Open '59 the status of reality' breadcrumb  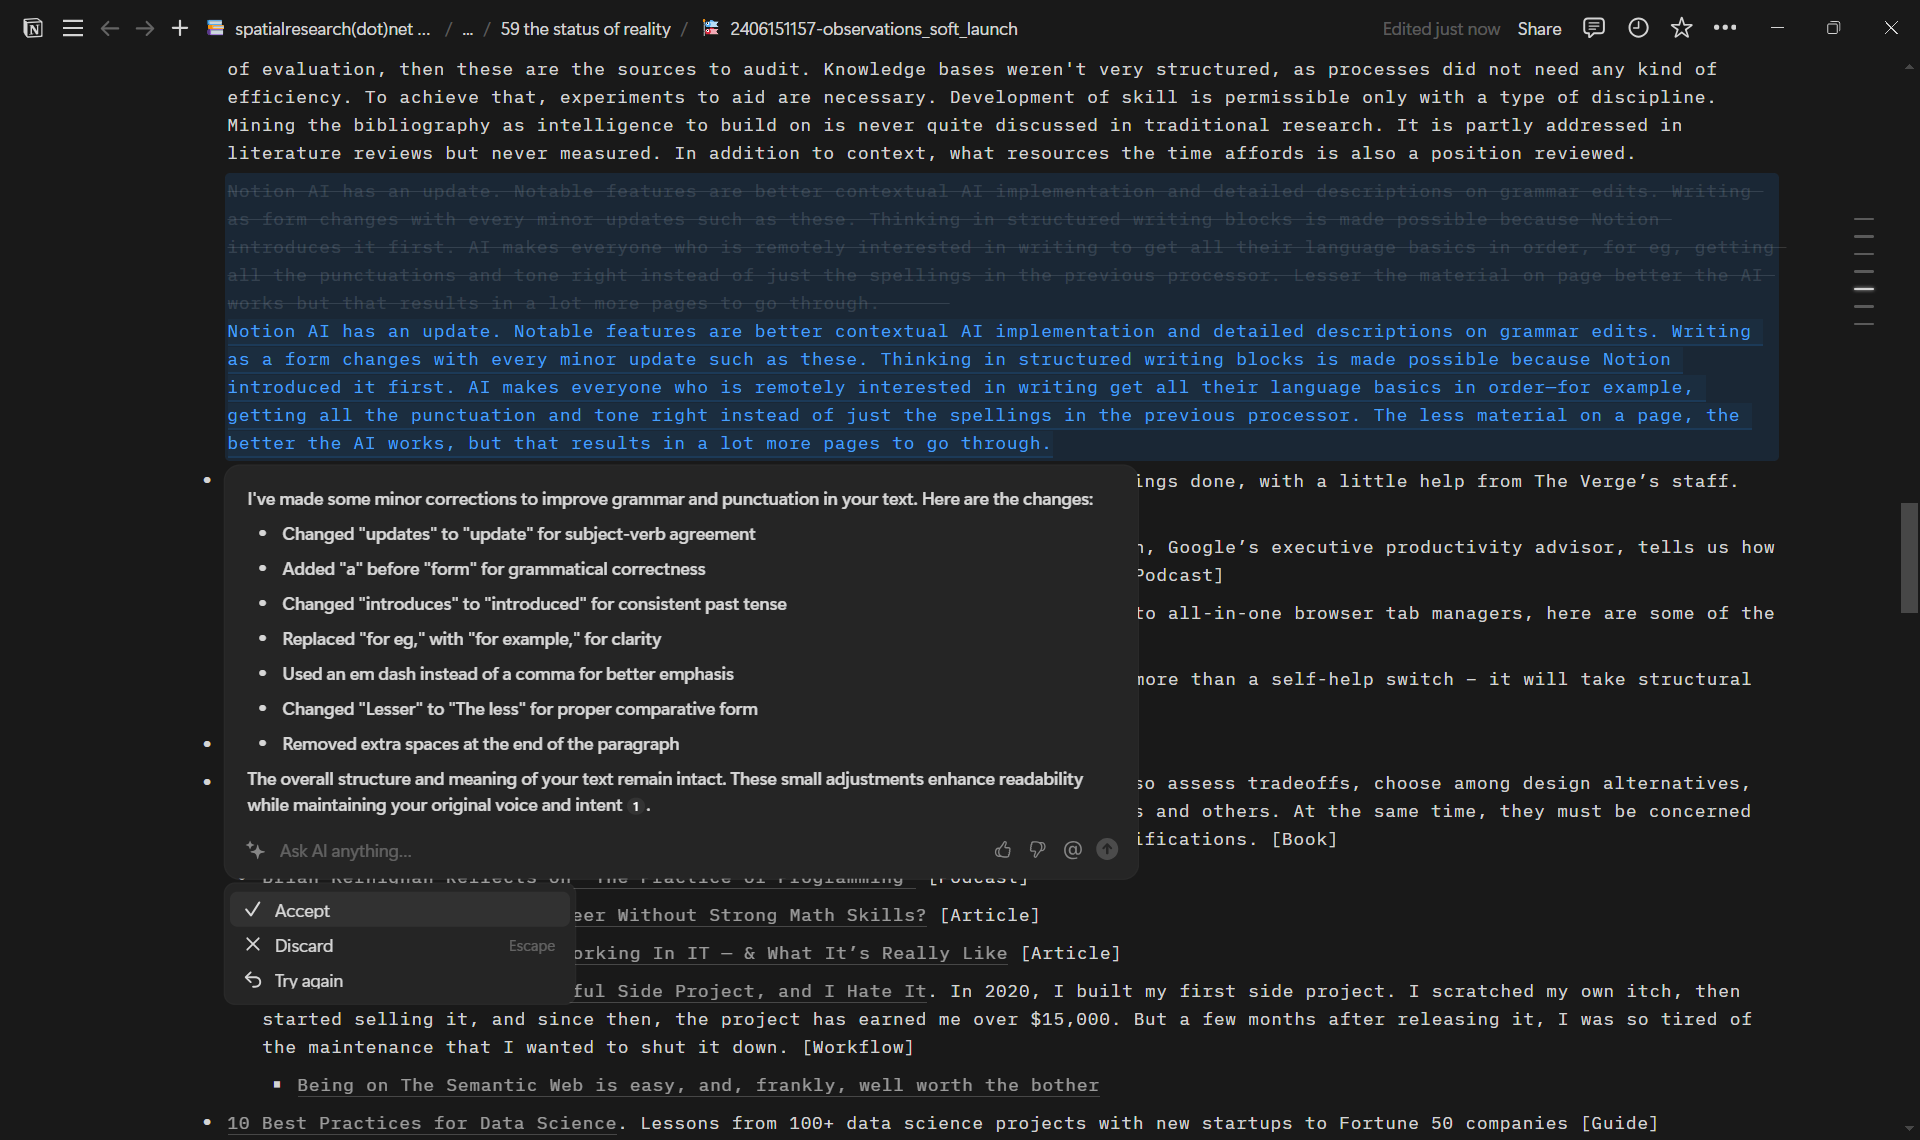click(585, 29)
